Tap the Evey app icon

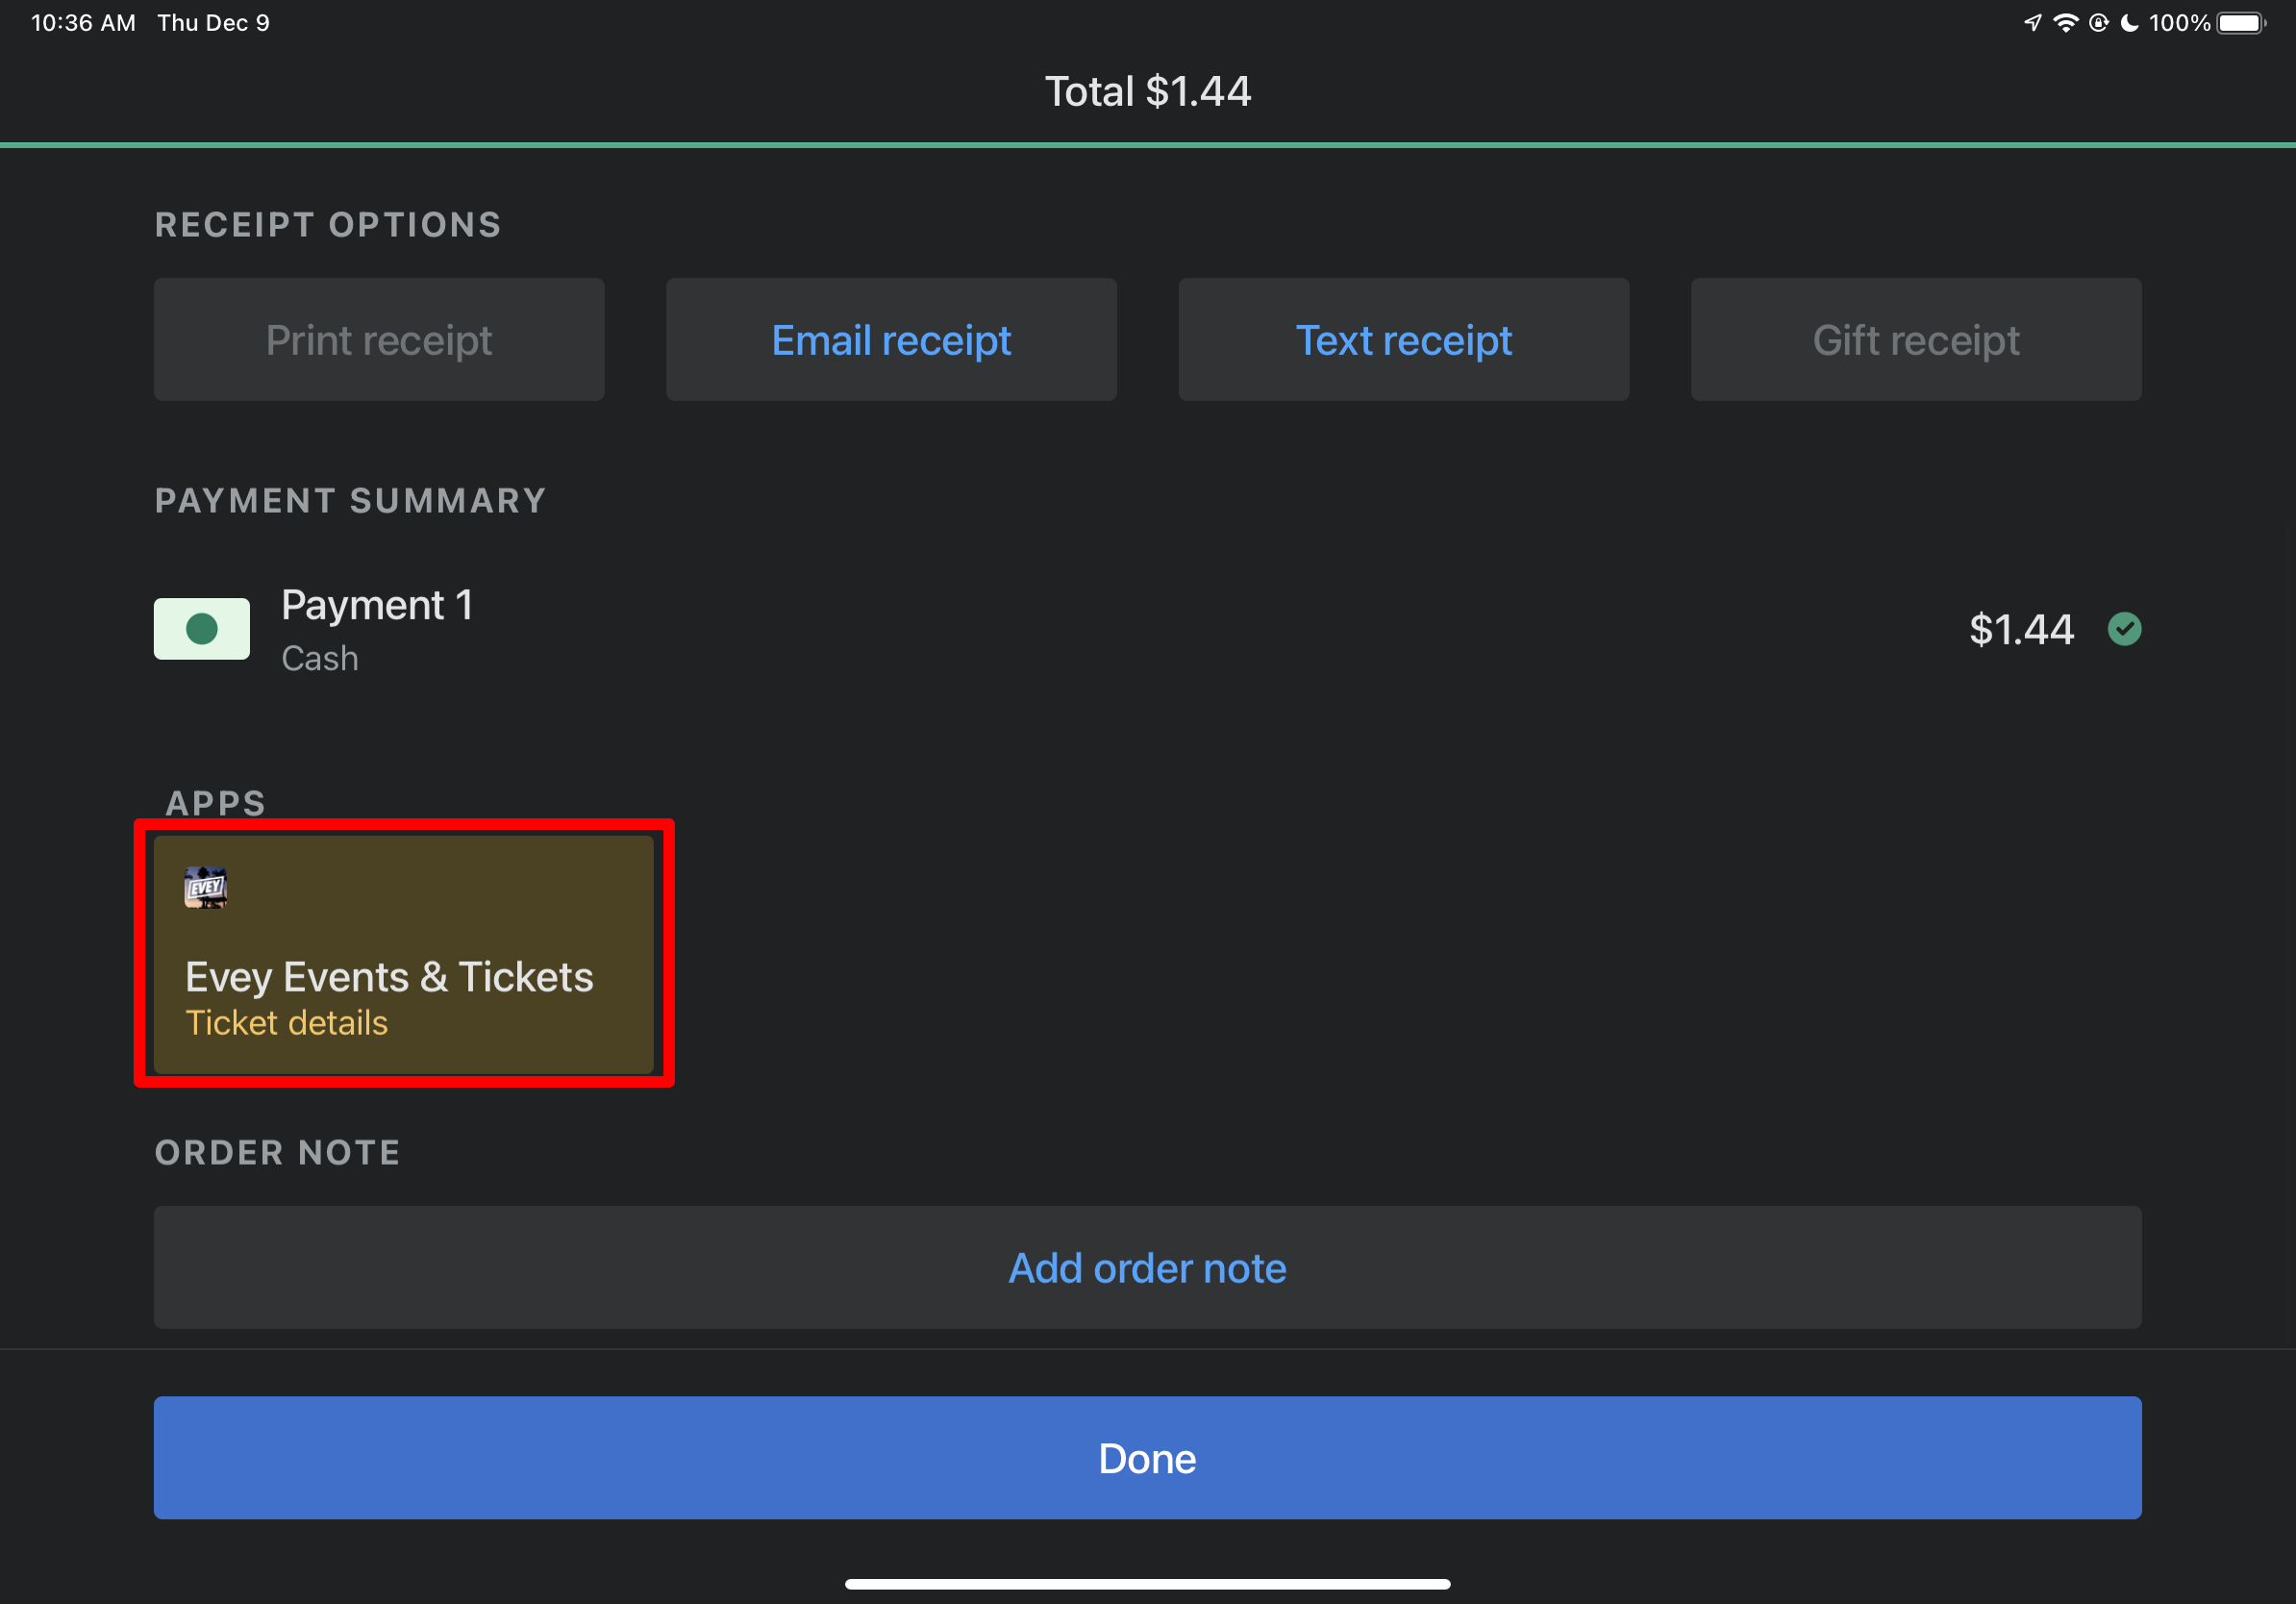[206, 888]
